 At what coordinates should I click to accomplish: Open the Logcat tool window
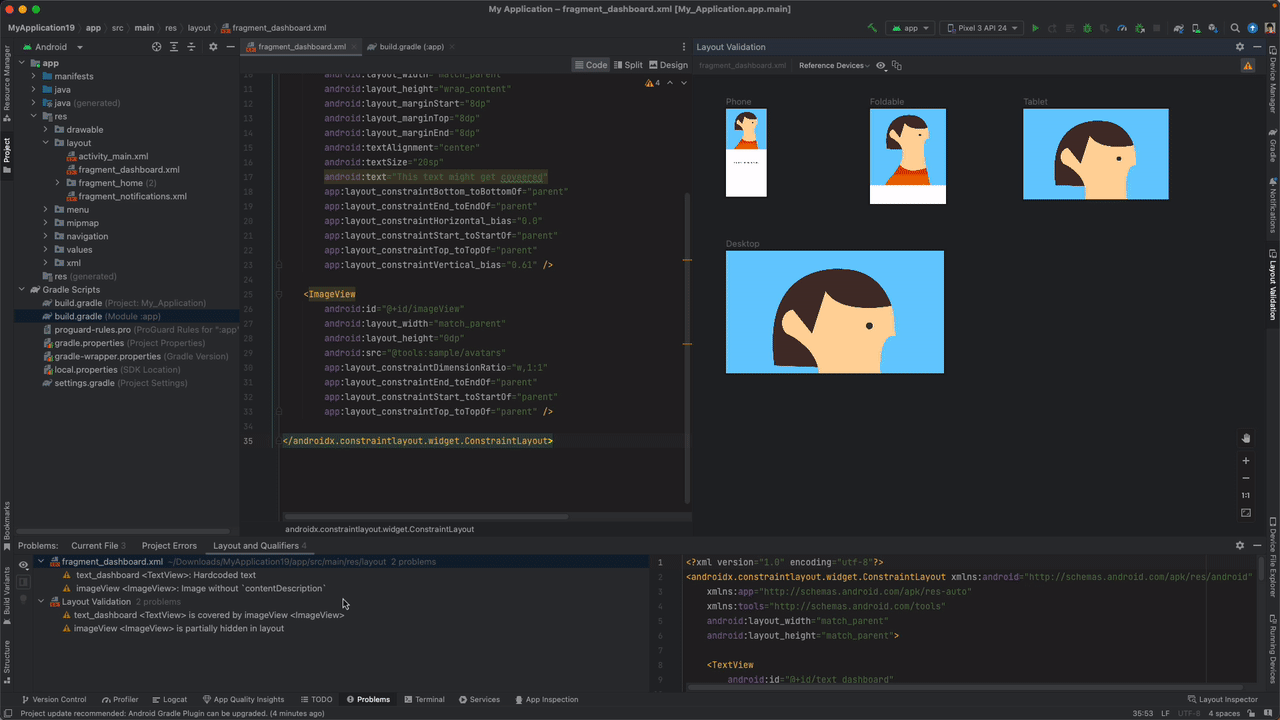pyautogui.click(x=169, y=700)
